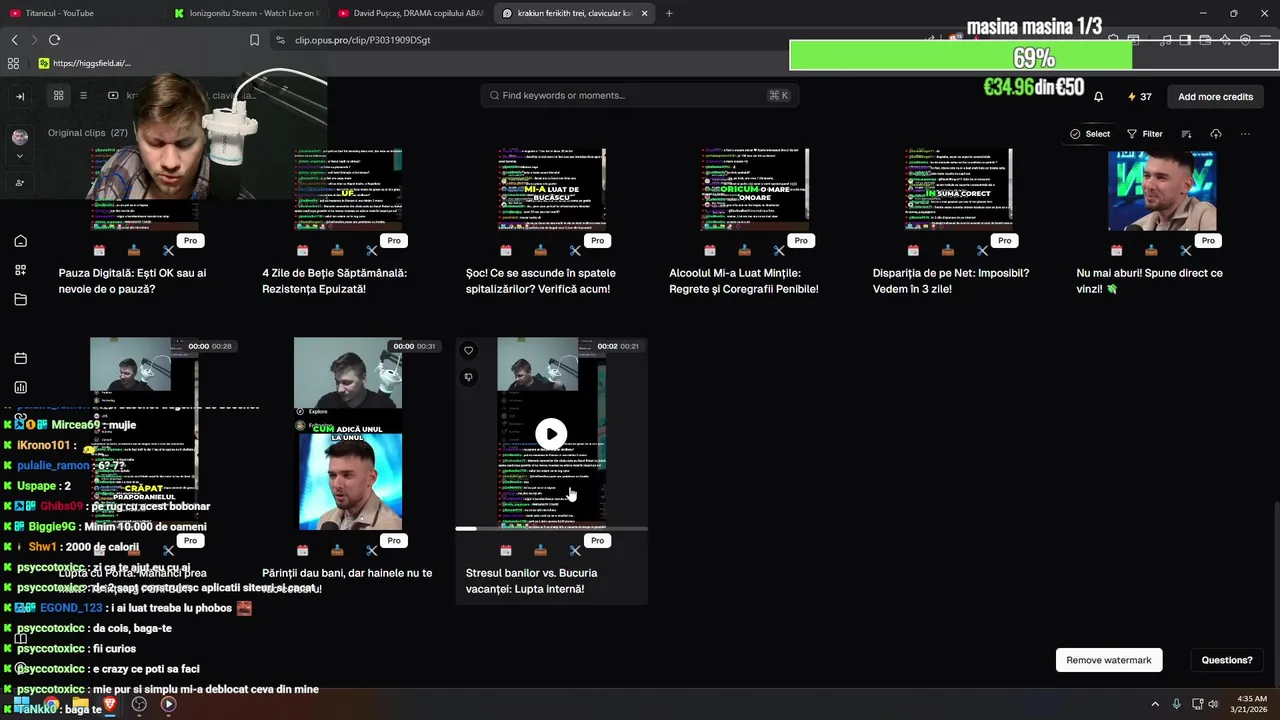Screen dimensions: 1280x720
Task: Open the Filter options
Action: [1145, 134]
